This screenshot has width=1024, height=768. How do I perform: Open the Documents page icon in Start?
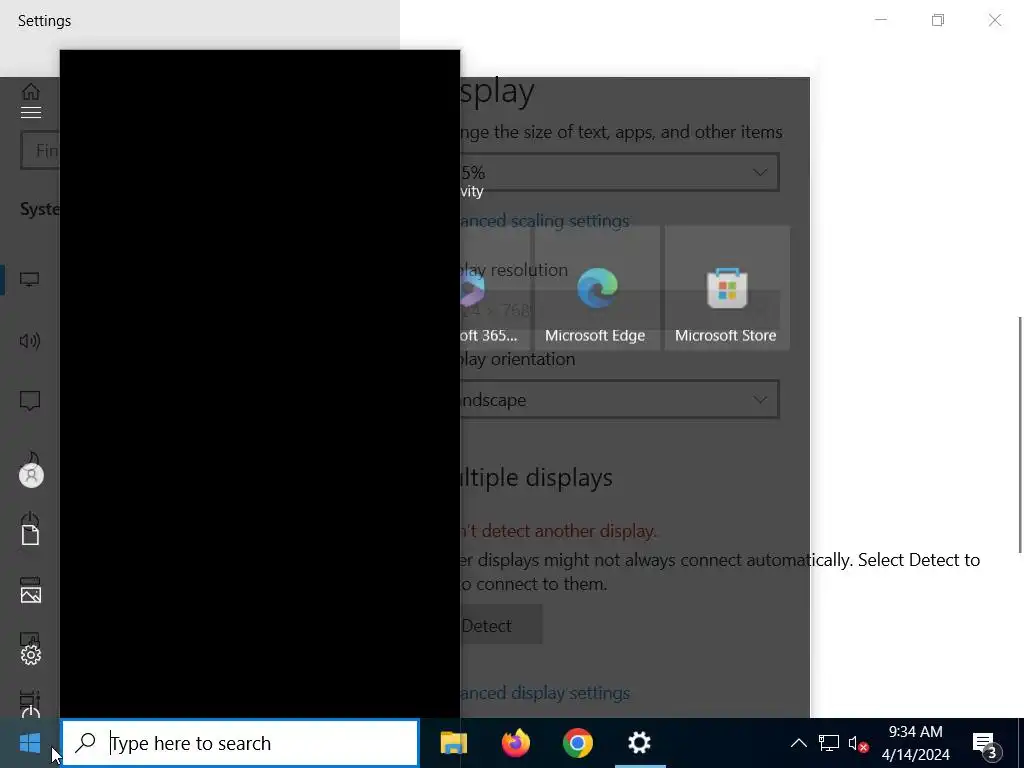pyautogui.click(x=31, y=535)
